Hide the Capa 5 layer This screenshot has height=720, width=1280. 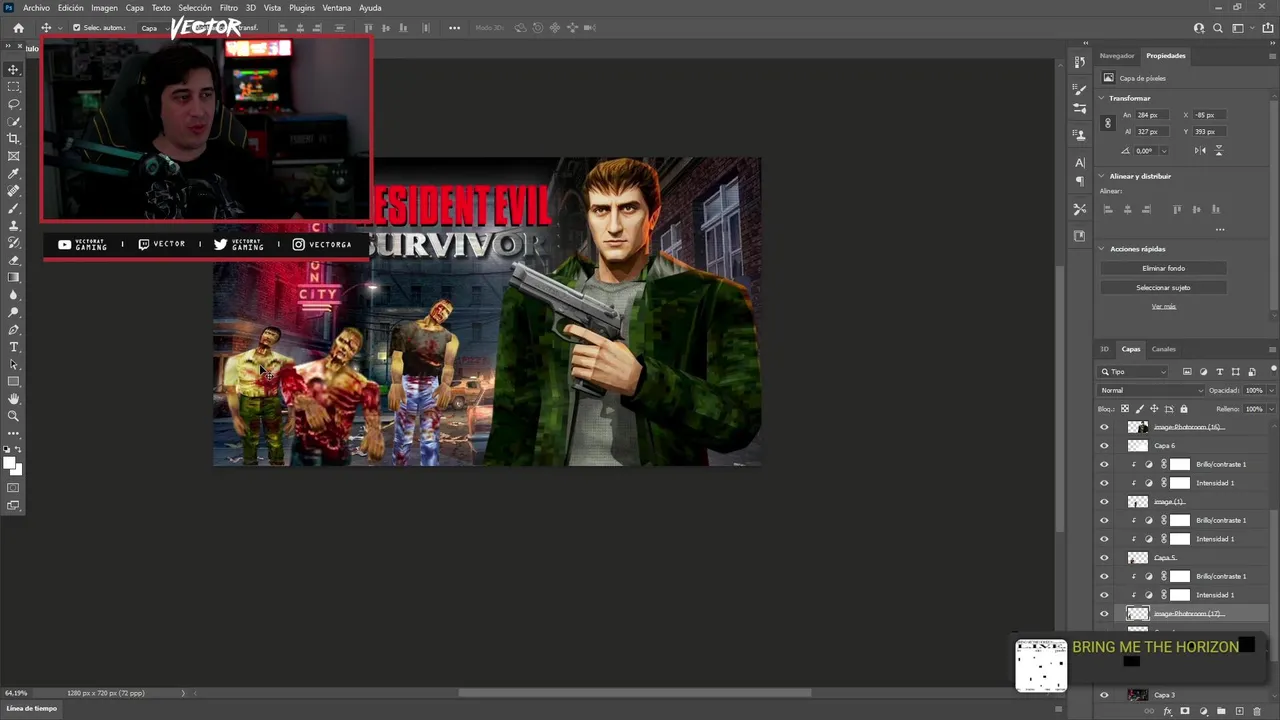(1104, 558)
